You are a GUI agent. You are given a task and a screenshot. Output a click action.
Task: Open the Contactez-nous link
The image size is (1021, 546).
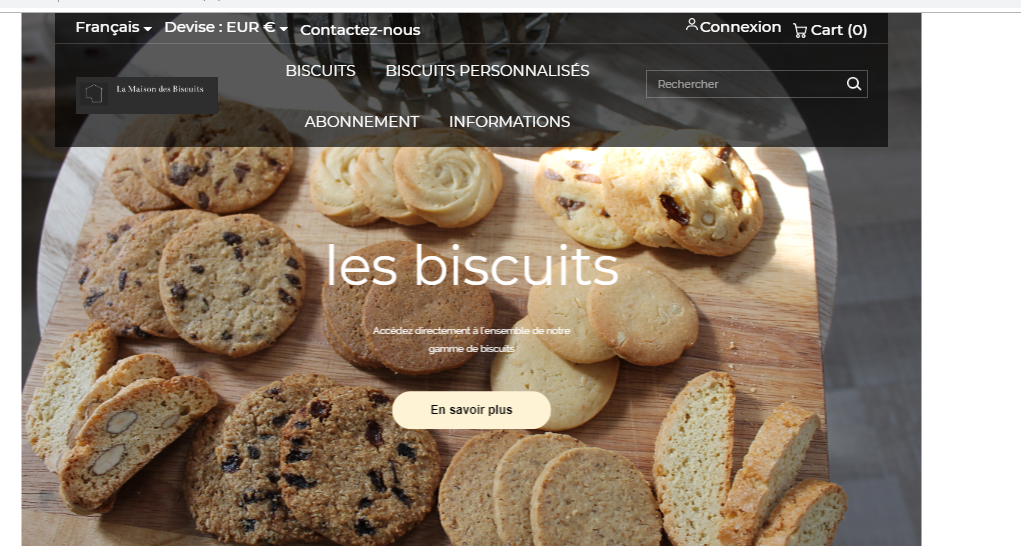[x=360, y=30]
